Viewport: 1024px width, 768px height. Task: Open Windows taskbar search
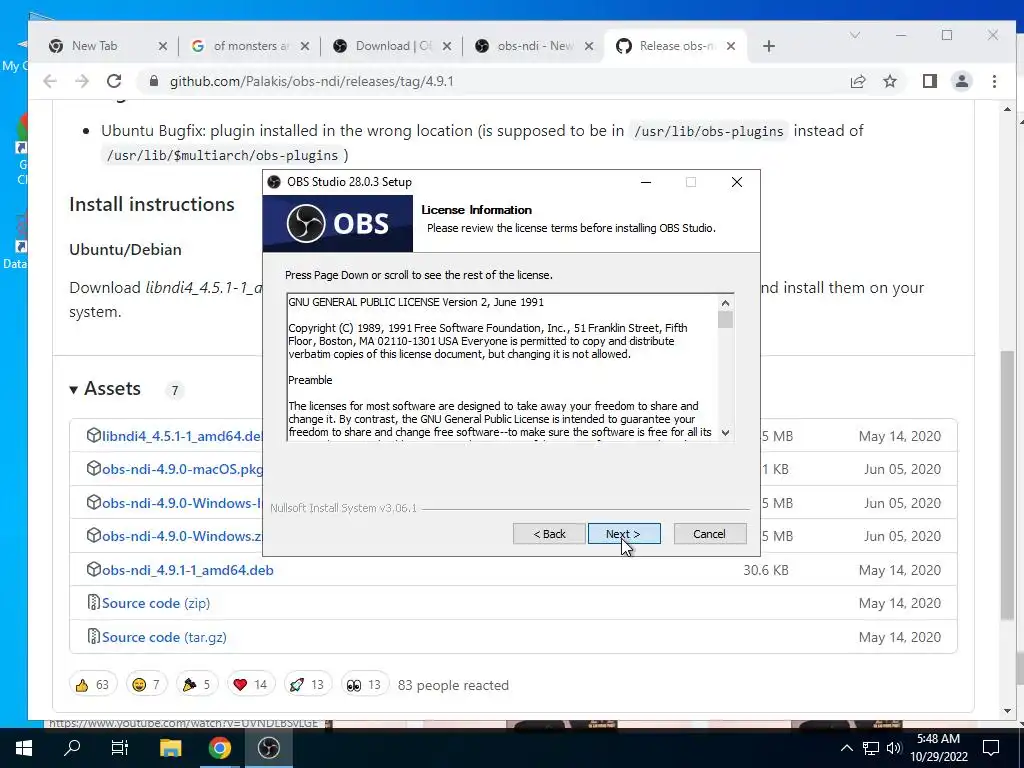click(72, 748)
